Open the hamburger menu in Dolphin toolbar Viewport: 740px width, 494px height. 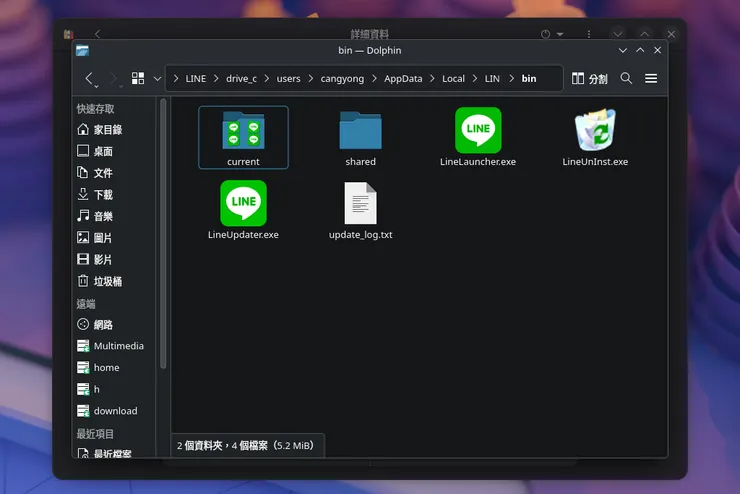651,78
